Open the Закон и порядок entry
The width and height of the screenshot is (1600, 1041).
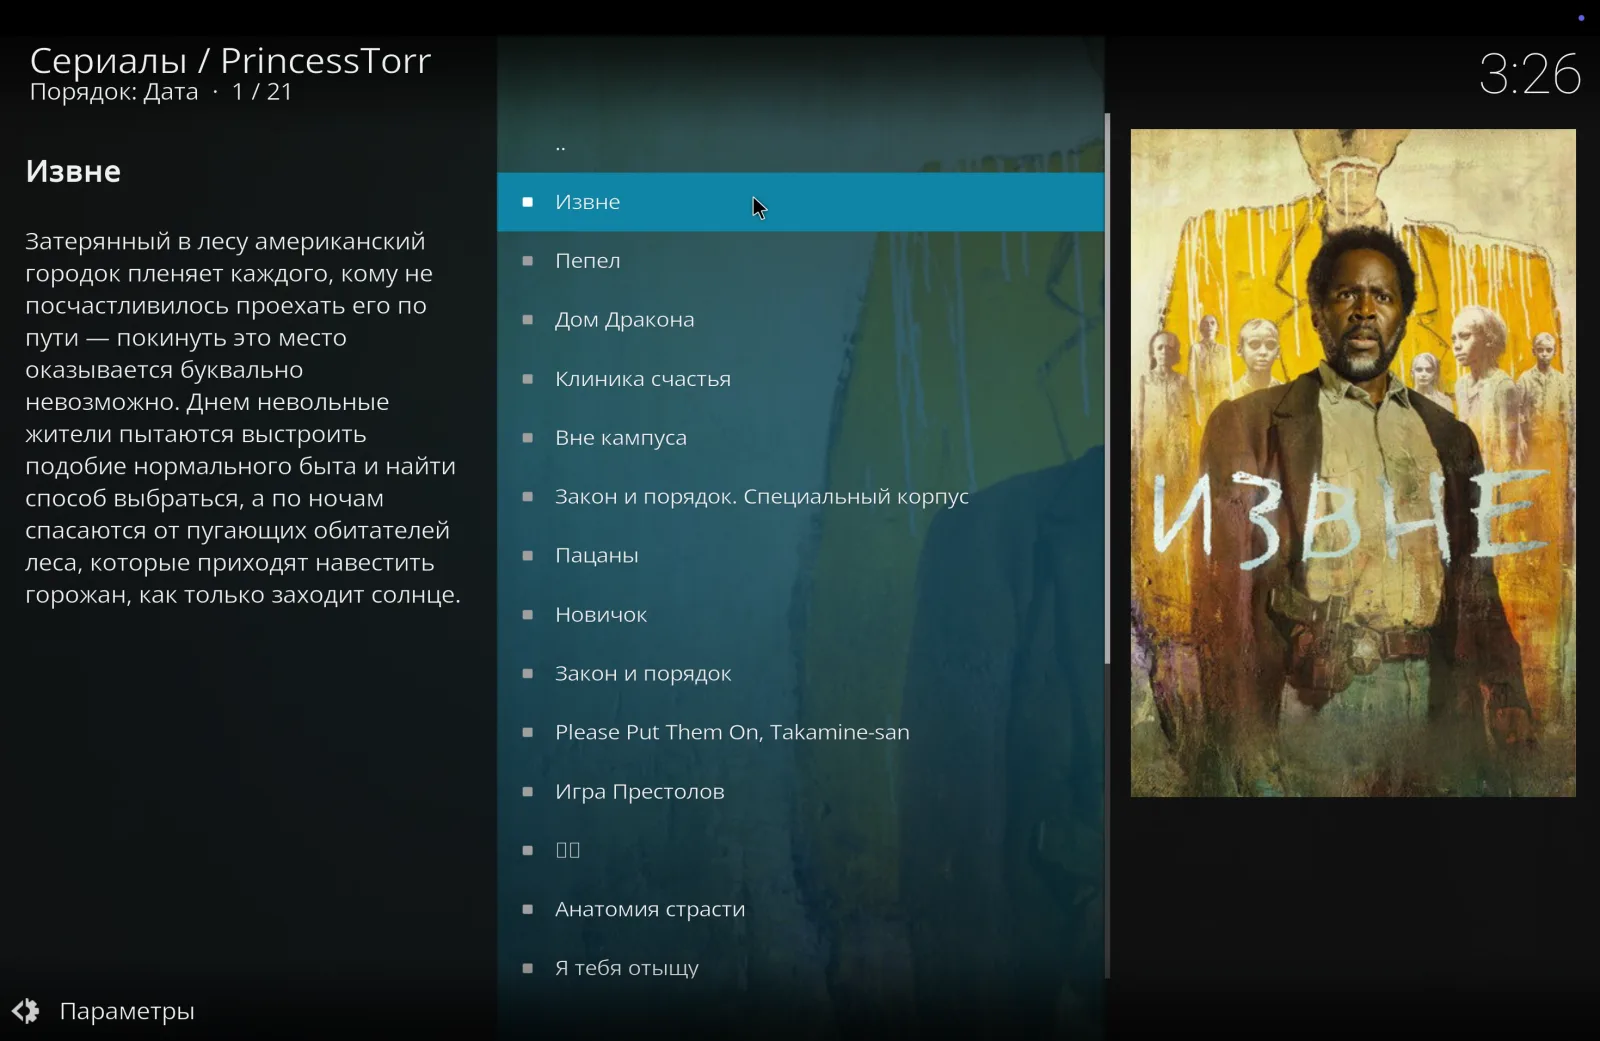click(800, 674)
